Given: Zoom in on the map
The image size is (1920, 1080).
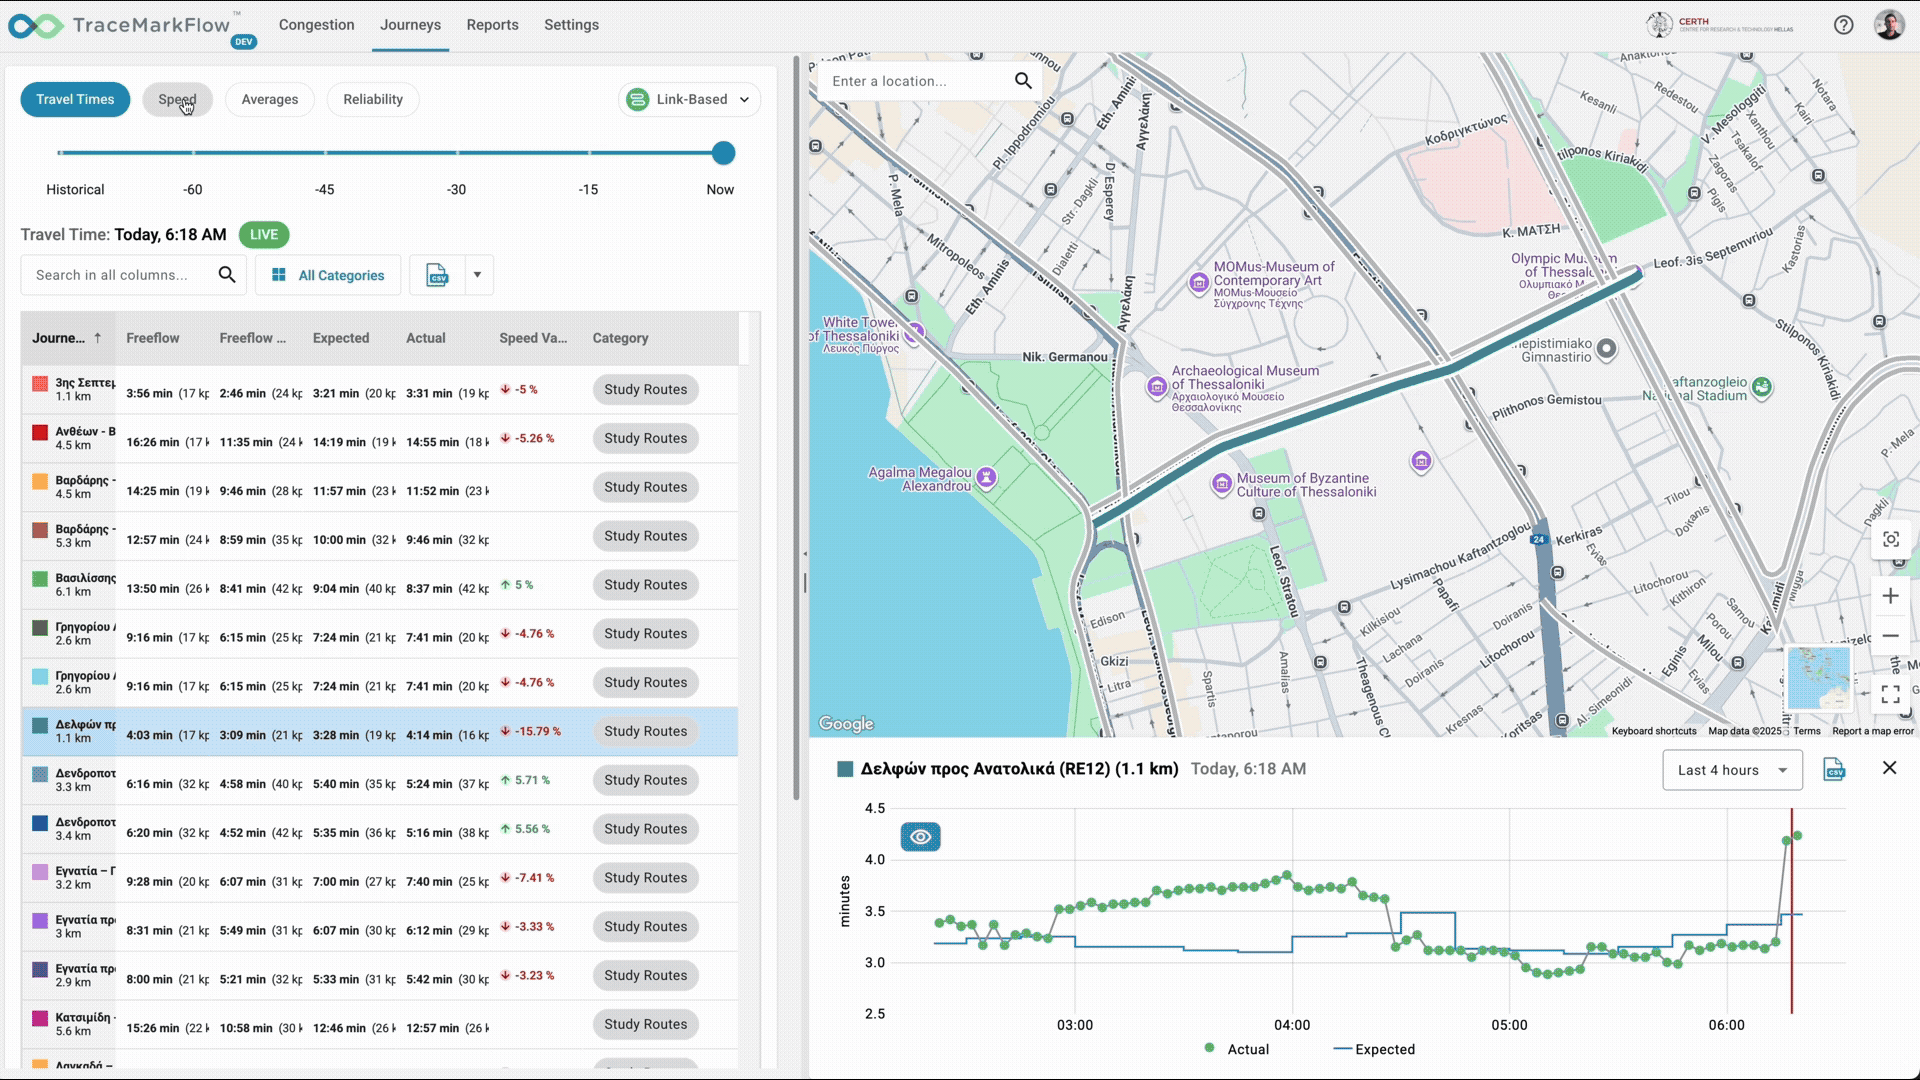Looking at the screenshot, I should pos(1891,596).
